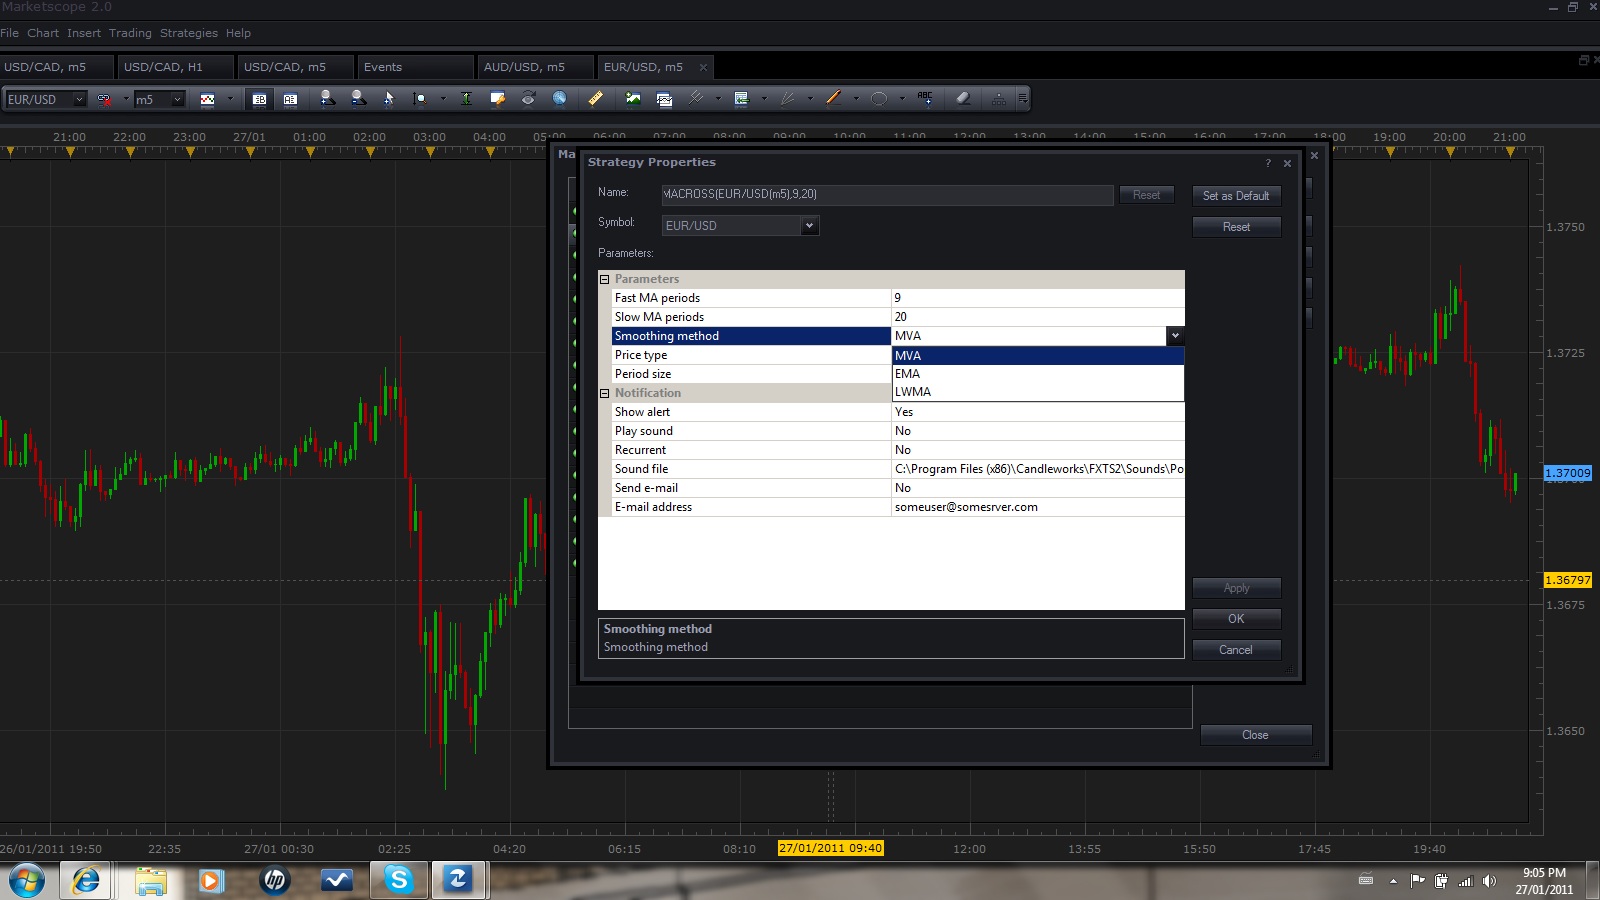
Task: Open Skype from the taskbar
Action: click(x=398, y=880)
